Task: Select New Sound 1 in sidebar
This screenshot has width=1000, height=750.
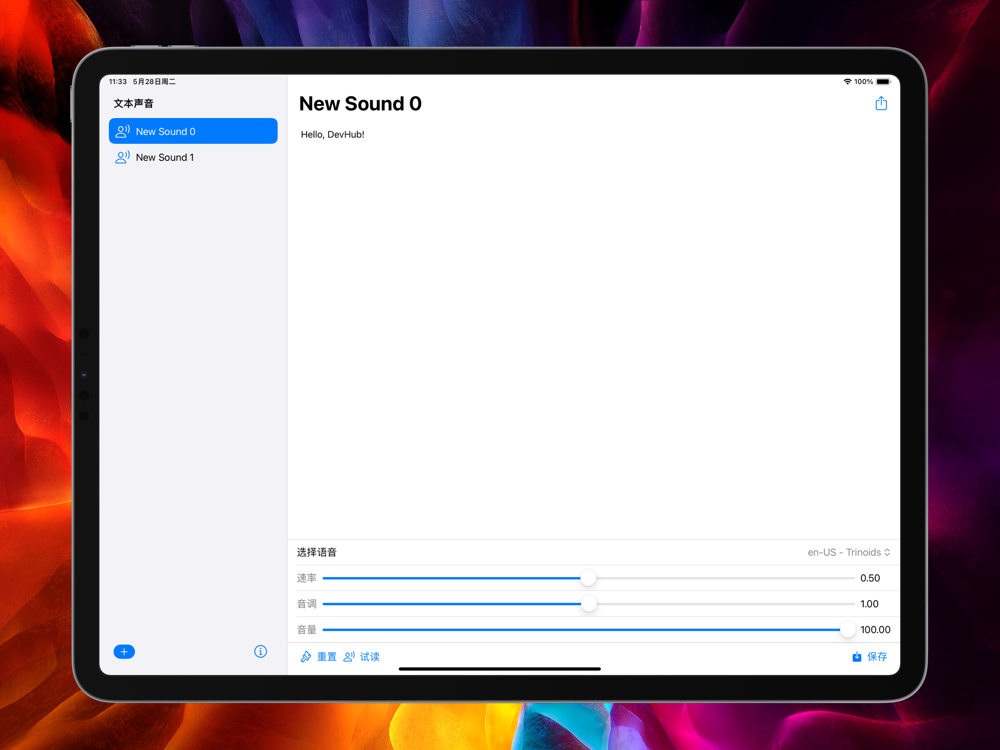Action: click(x=193, y=157)
